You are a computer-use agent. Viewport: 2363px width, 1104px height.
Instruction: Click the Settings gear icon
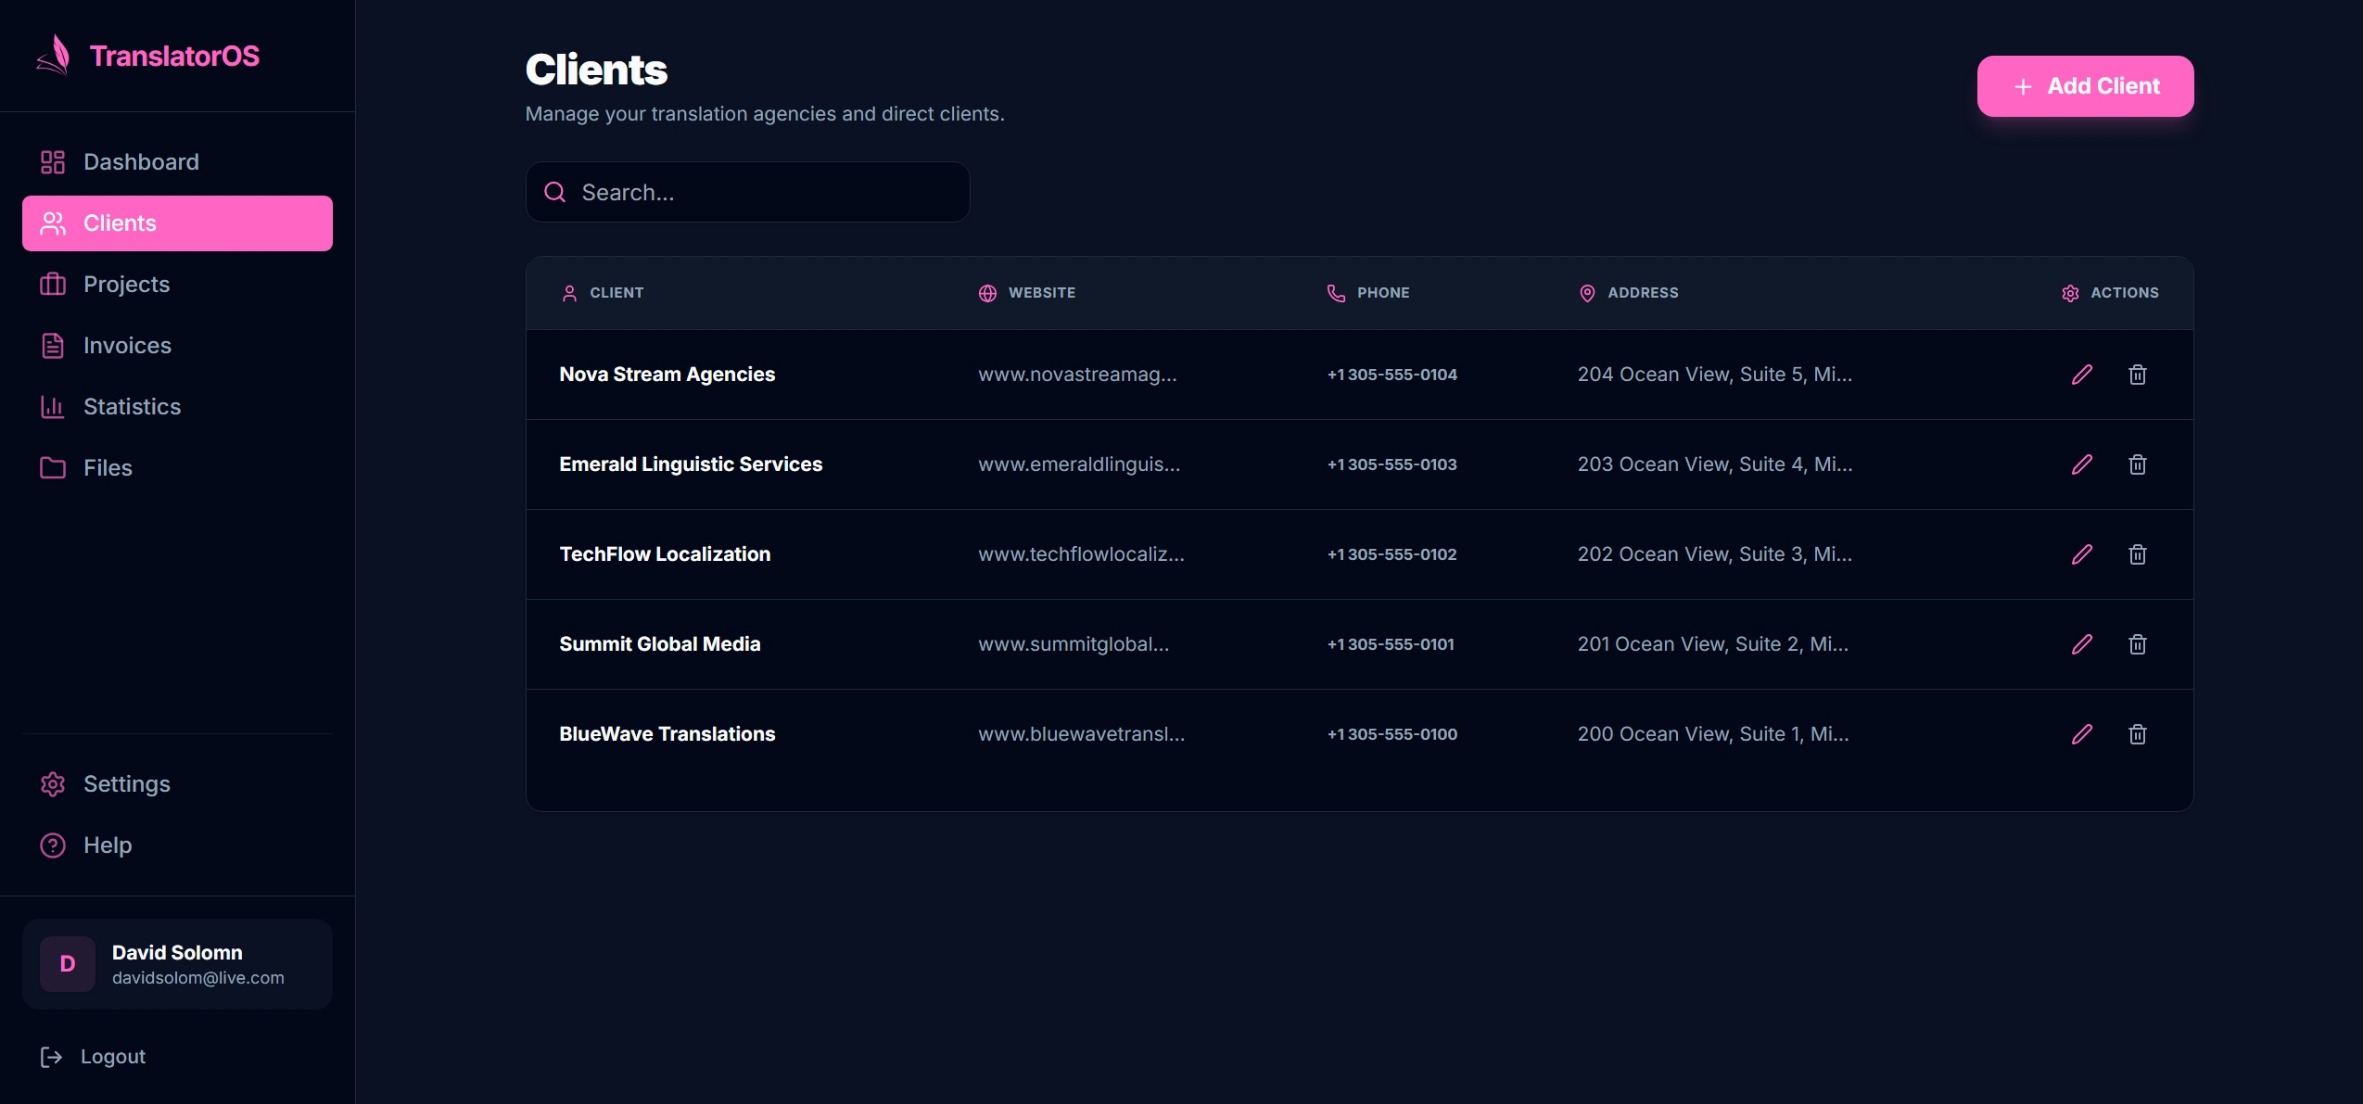52,784
